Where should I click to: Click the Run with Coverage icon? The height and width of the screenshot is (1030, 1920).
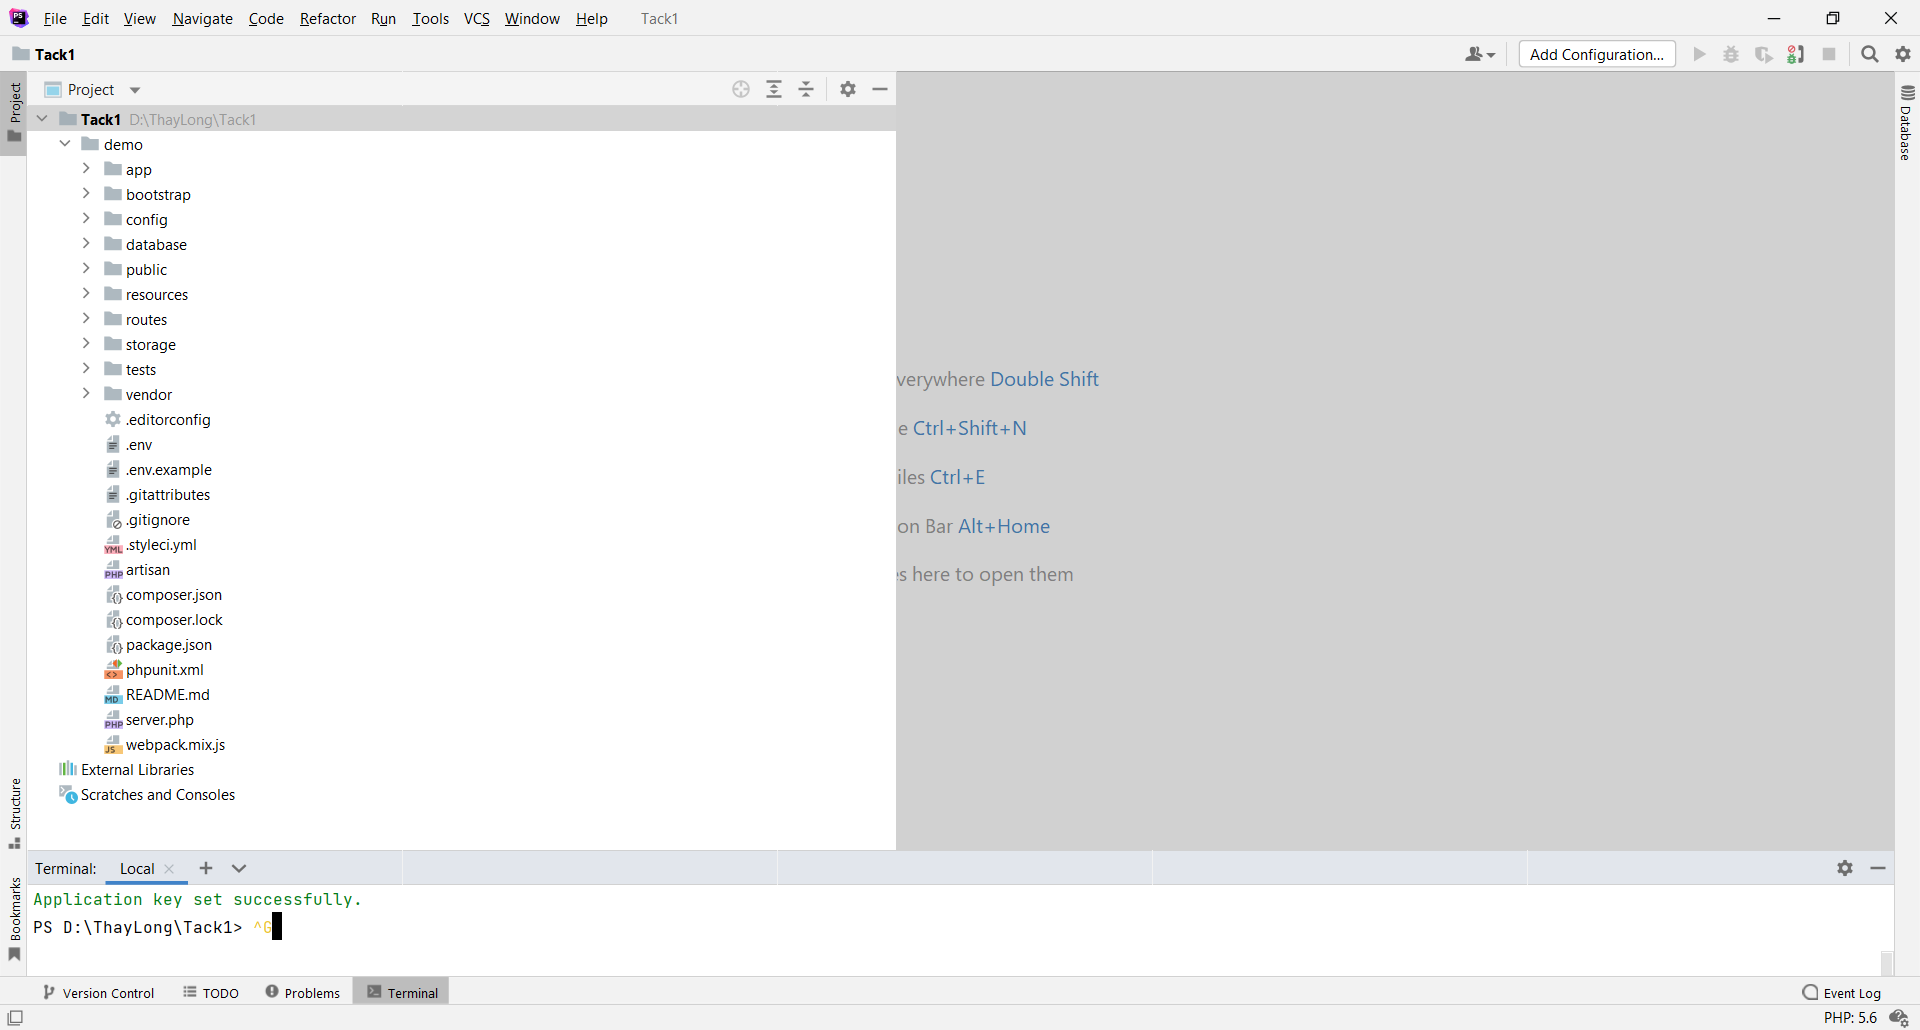tap(1764, 54)
